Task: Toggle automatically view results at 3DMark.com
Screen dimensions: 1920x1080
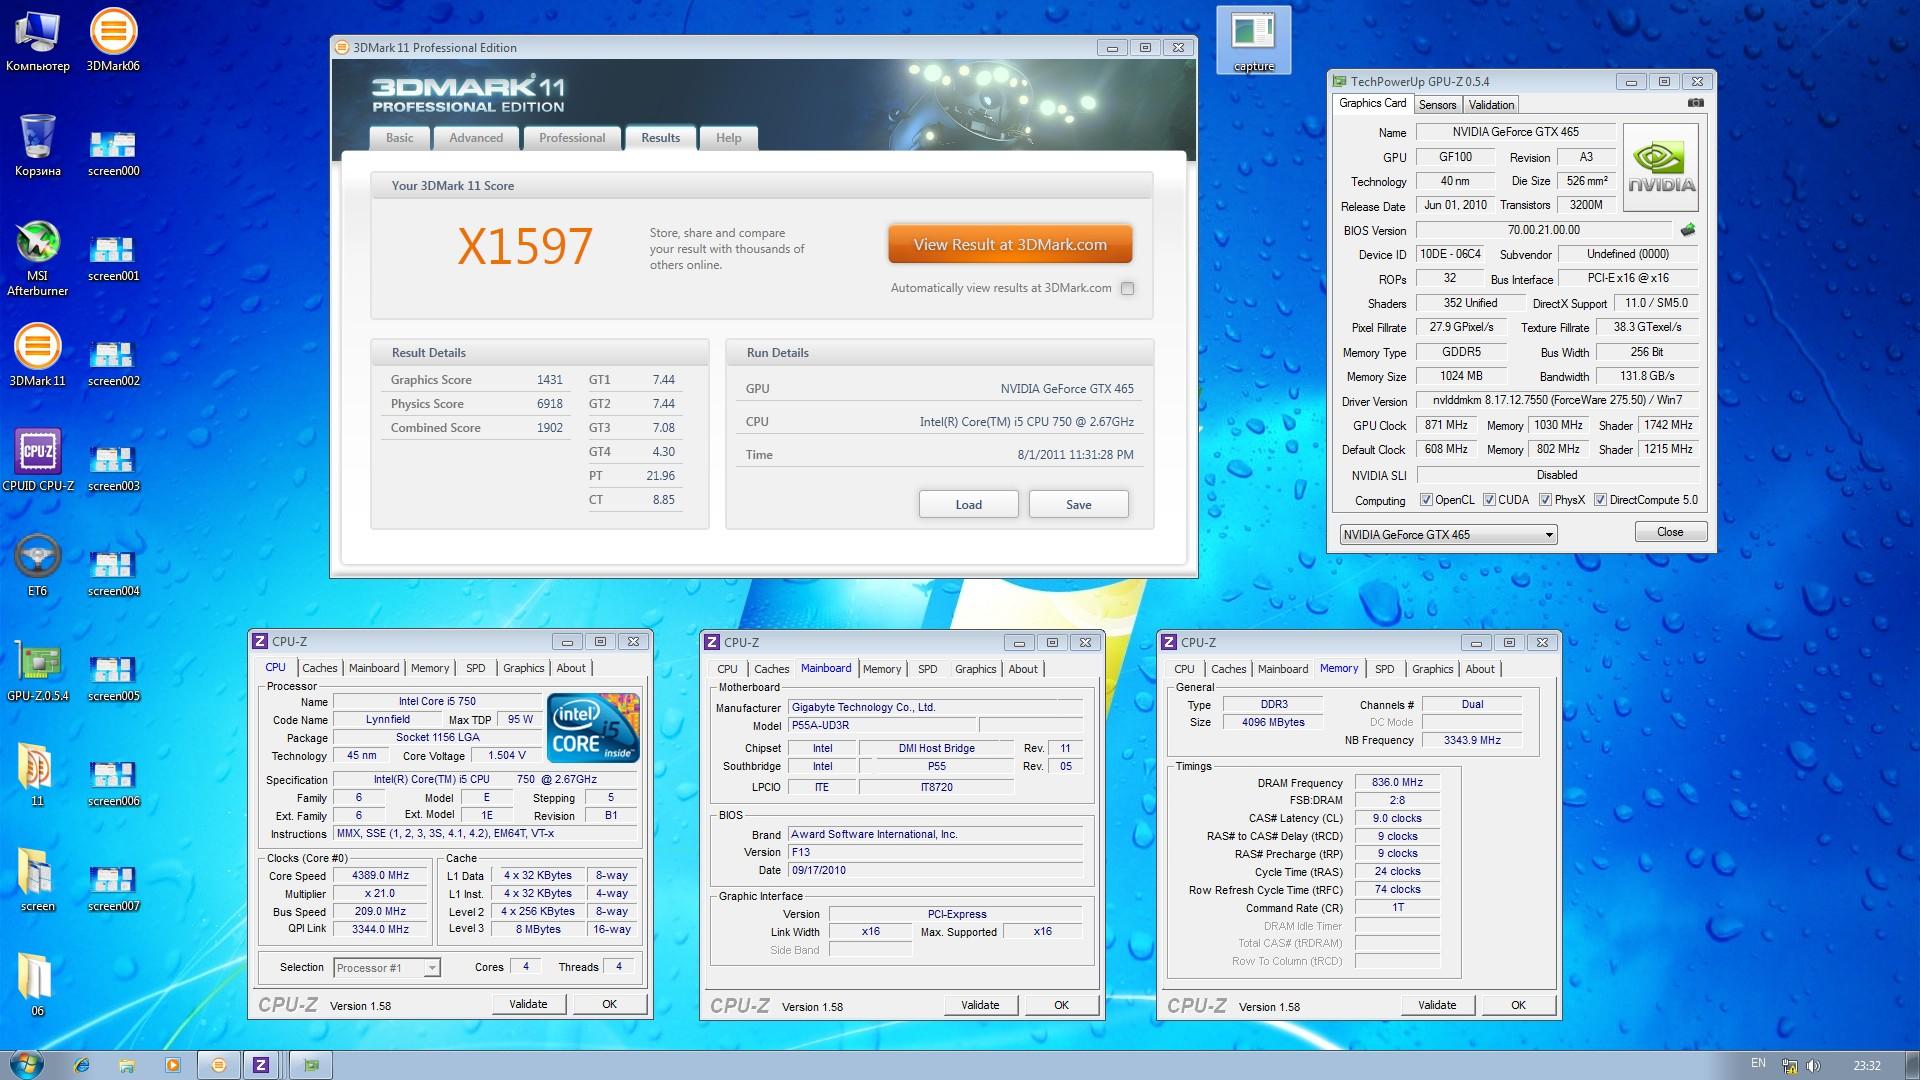Action: point(1128,288)
